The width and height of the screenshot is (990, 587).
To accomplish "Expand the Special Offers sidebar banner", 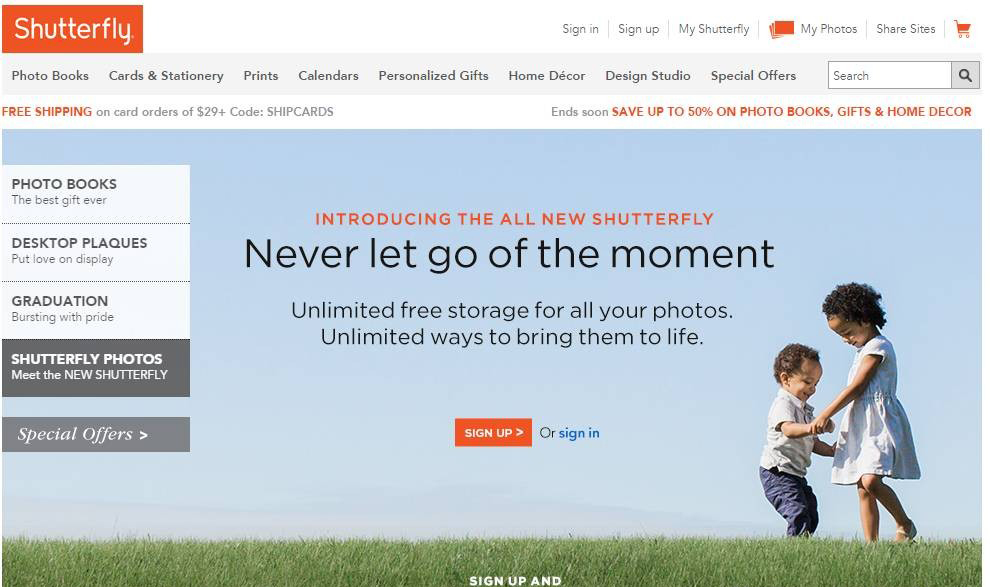I will click(96, 434).
